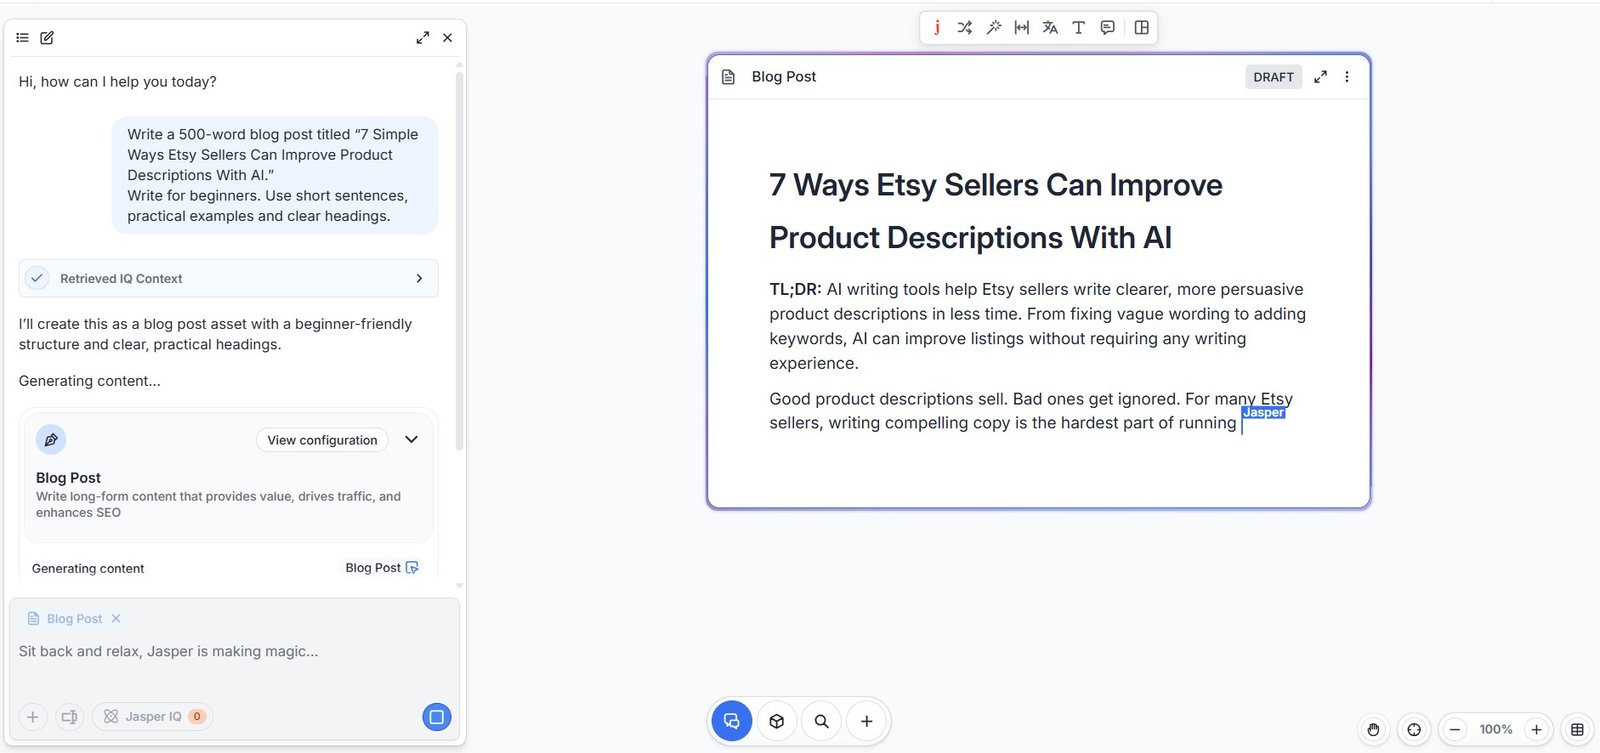Click the cube assets icon in the bottom bar
The image size is (1600, 753).
(x=777, y=721)
